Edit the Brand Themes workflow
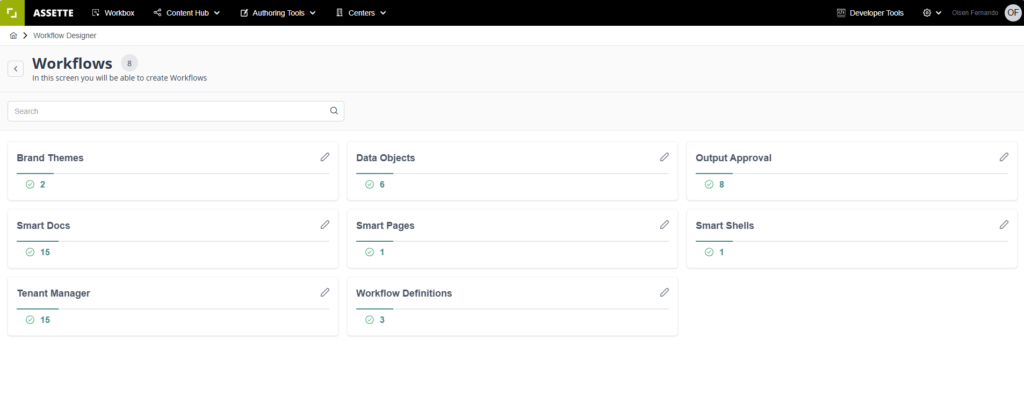The width and height of the screenshot is (1024, 396). 325,157
